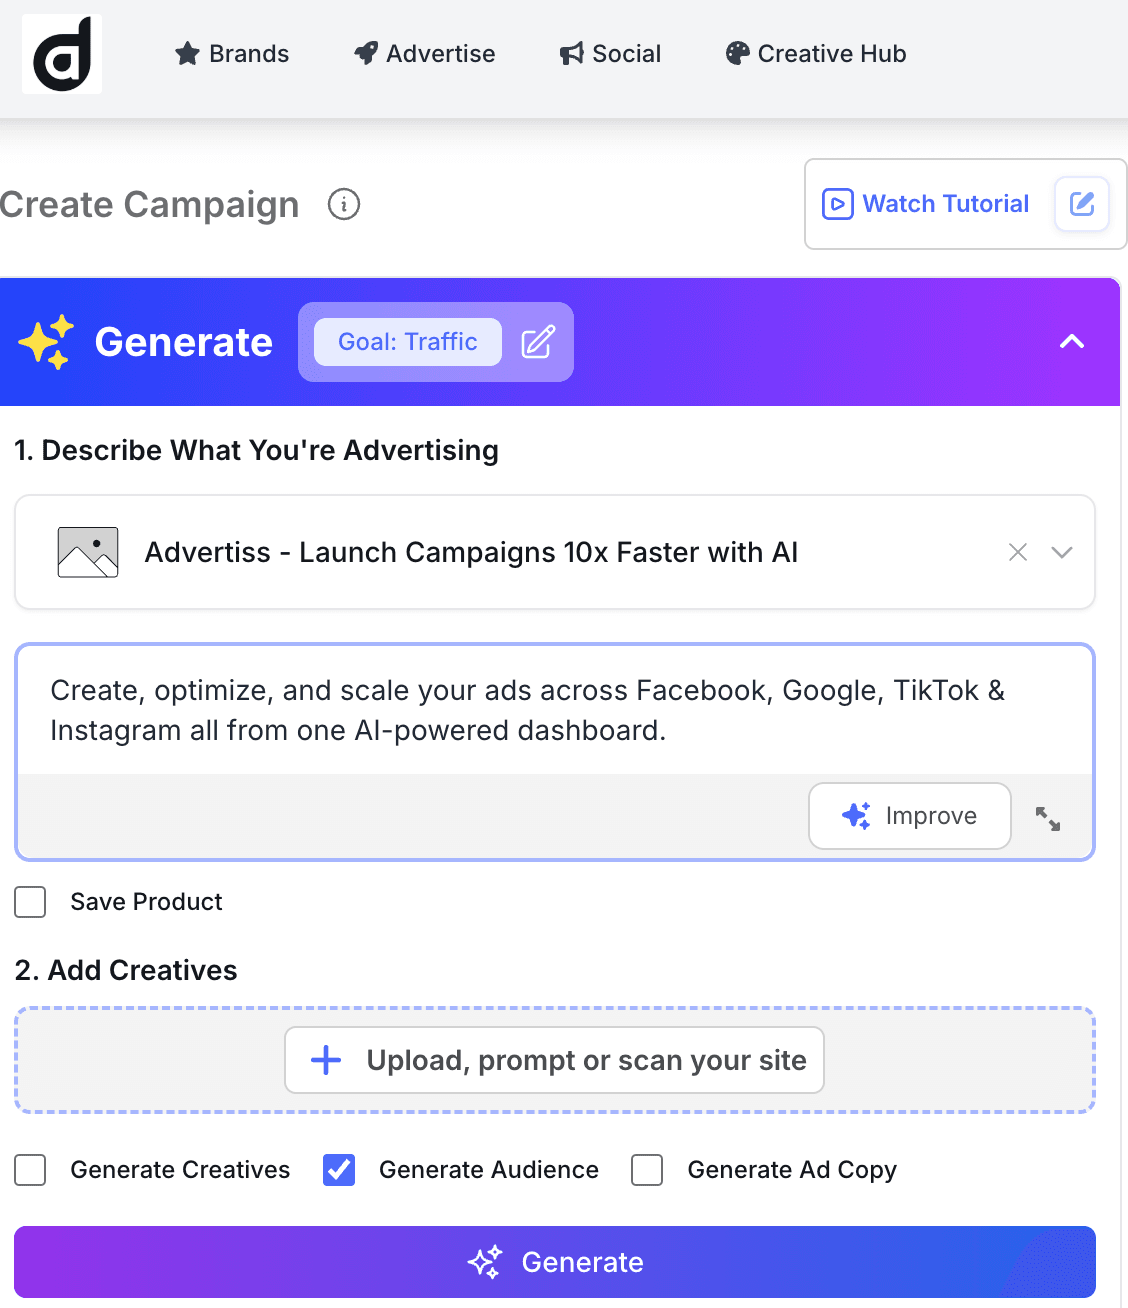The height and width of the screenshot is (1308, 1128).
Task: Edit the Traffic goal with the pencil icon
Action: pyautogui.click(x=538, y=342)
